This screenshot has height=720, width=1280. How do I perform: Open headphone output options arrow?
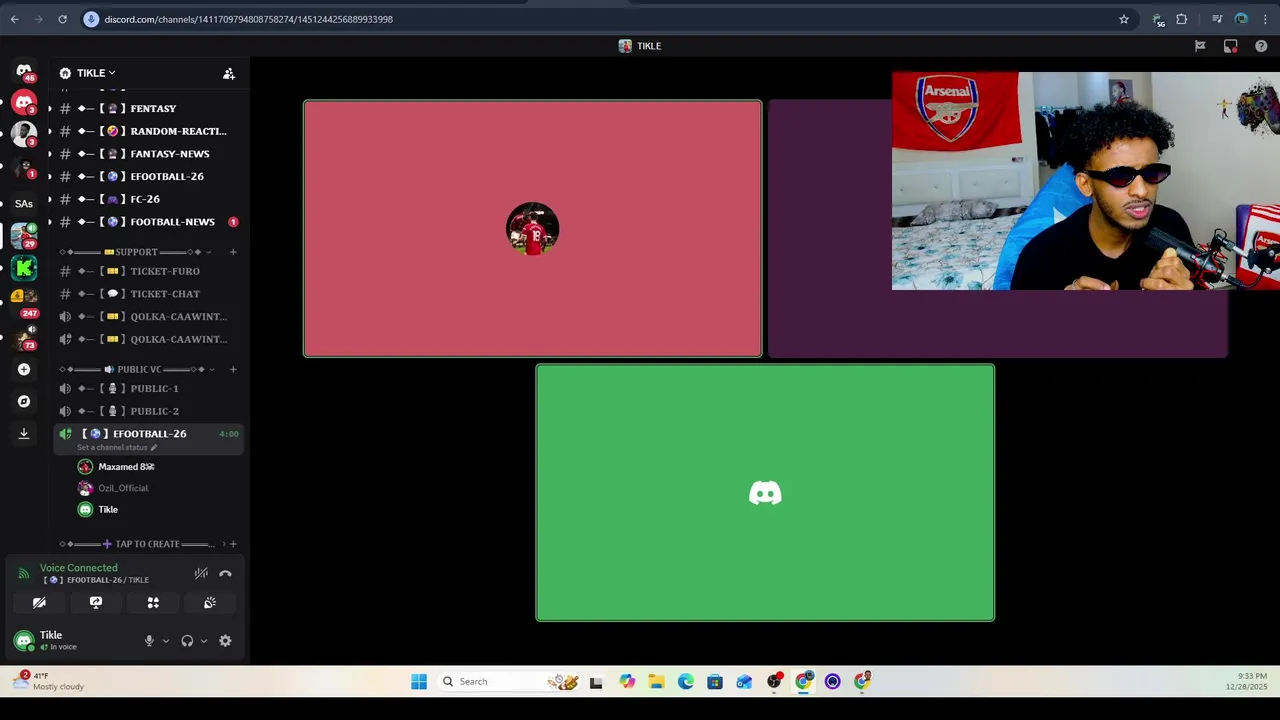204,641
